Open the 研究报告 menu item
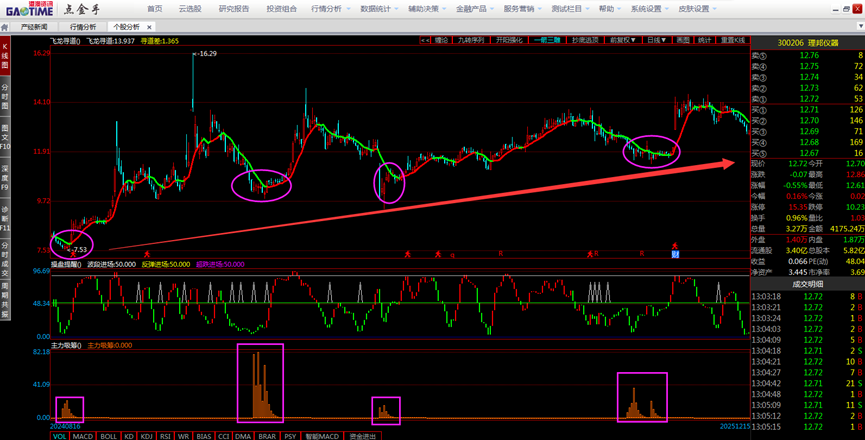 point(233,9)
